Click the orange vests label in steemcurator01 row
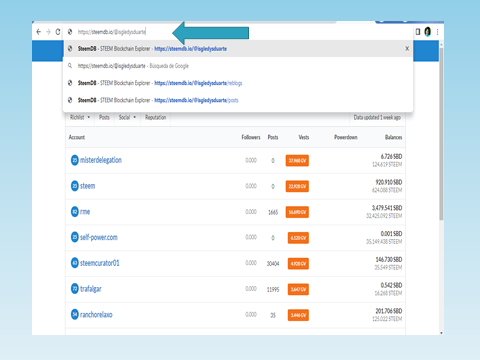Image resolution: width=480 pixels, height=360 pixels. coord(298,263)
